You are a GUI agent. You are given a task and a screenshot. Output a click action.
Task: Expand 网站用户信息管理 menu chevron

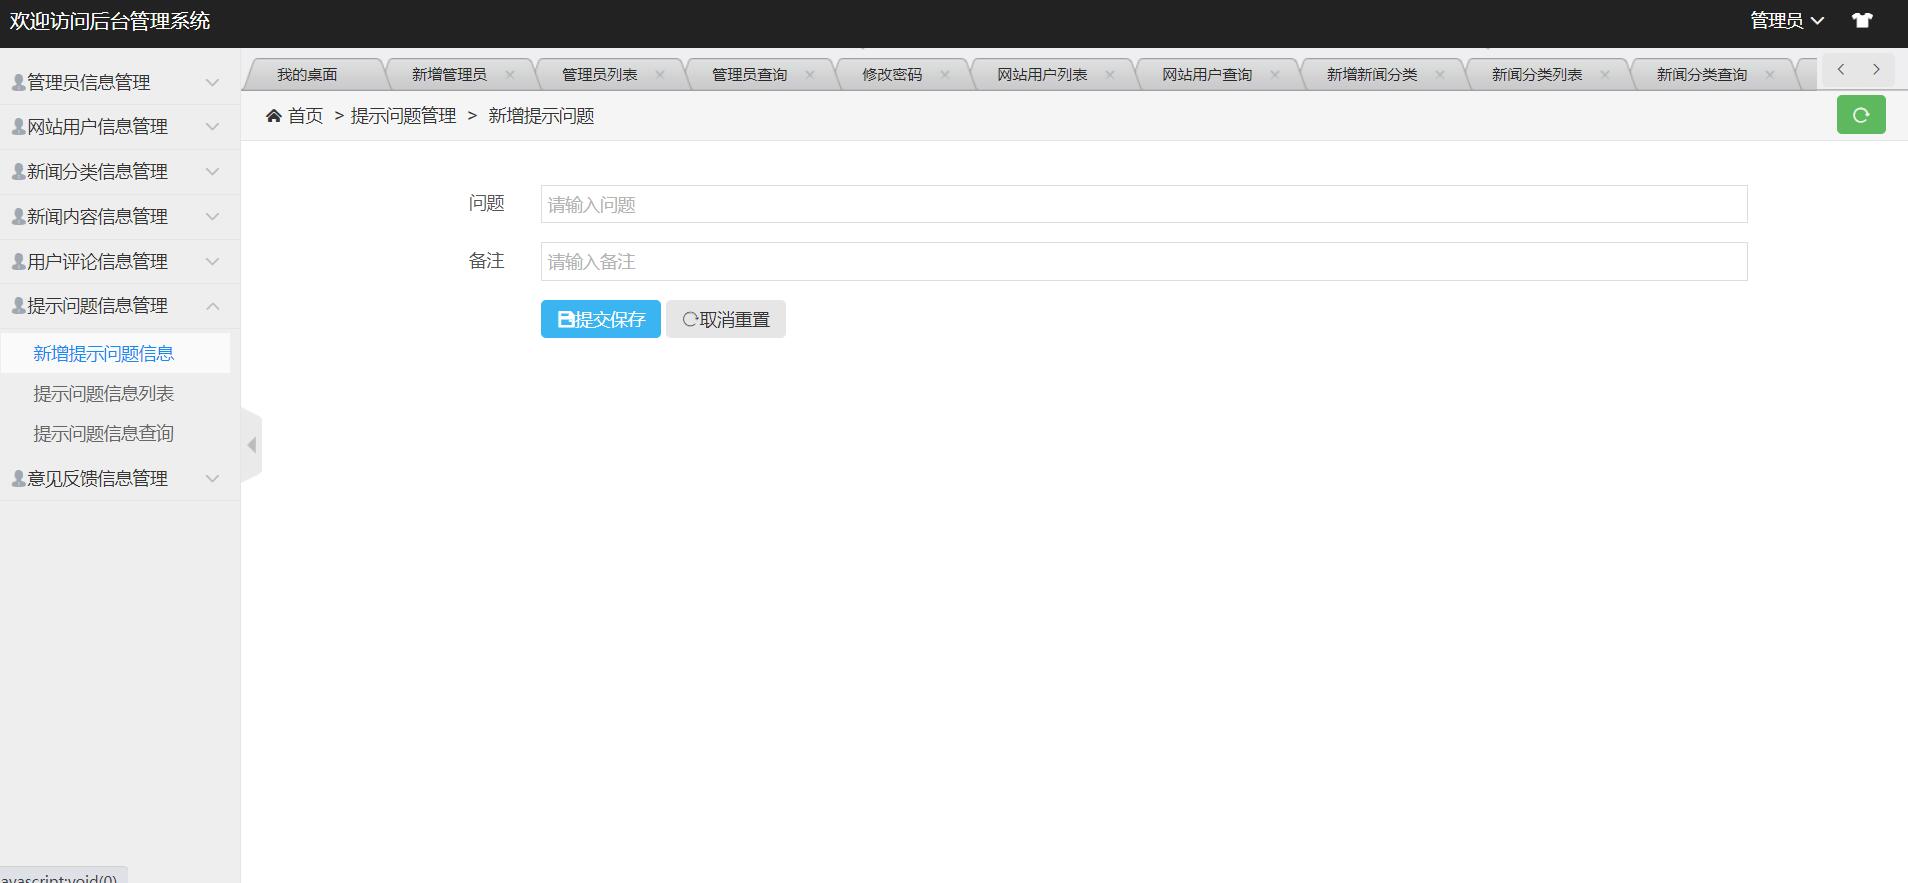tap(212, 127)
